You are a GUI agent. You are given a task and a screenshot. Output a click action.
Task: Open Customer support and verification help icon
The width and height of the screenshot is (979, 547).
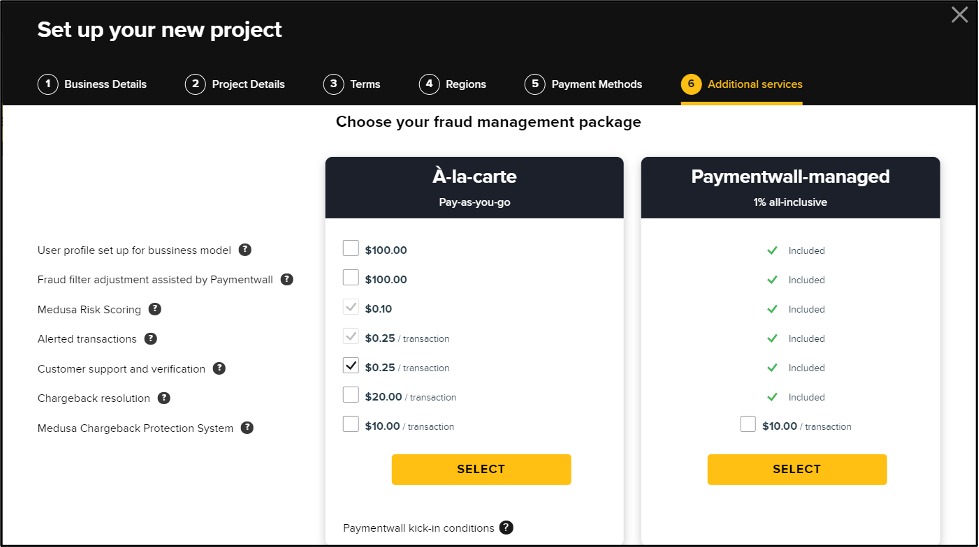pos(219,368)
